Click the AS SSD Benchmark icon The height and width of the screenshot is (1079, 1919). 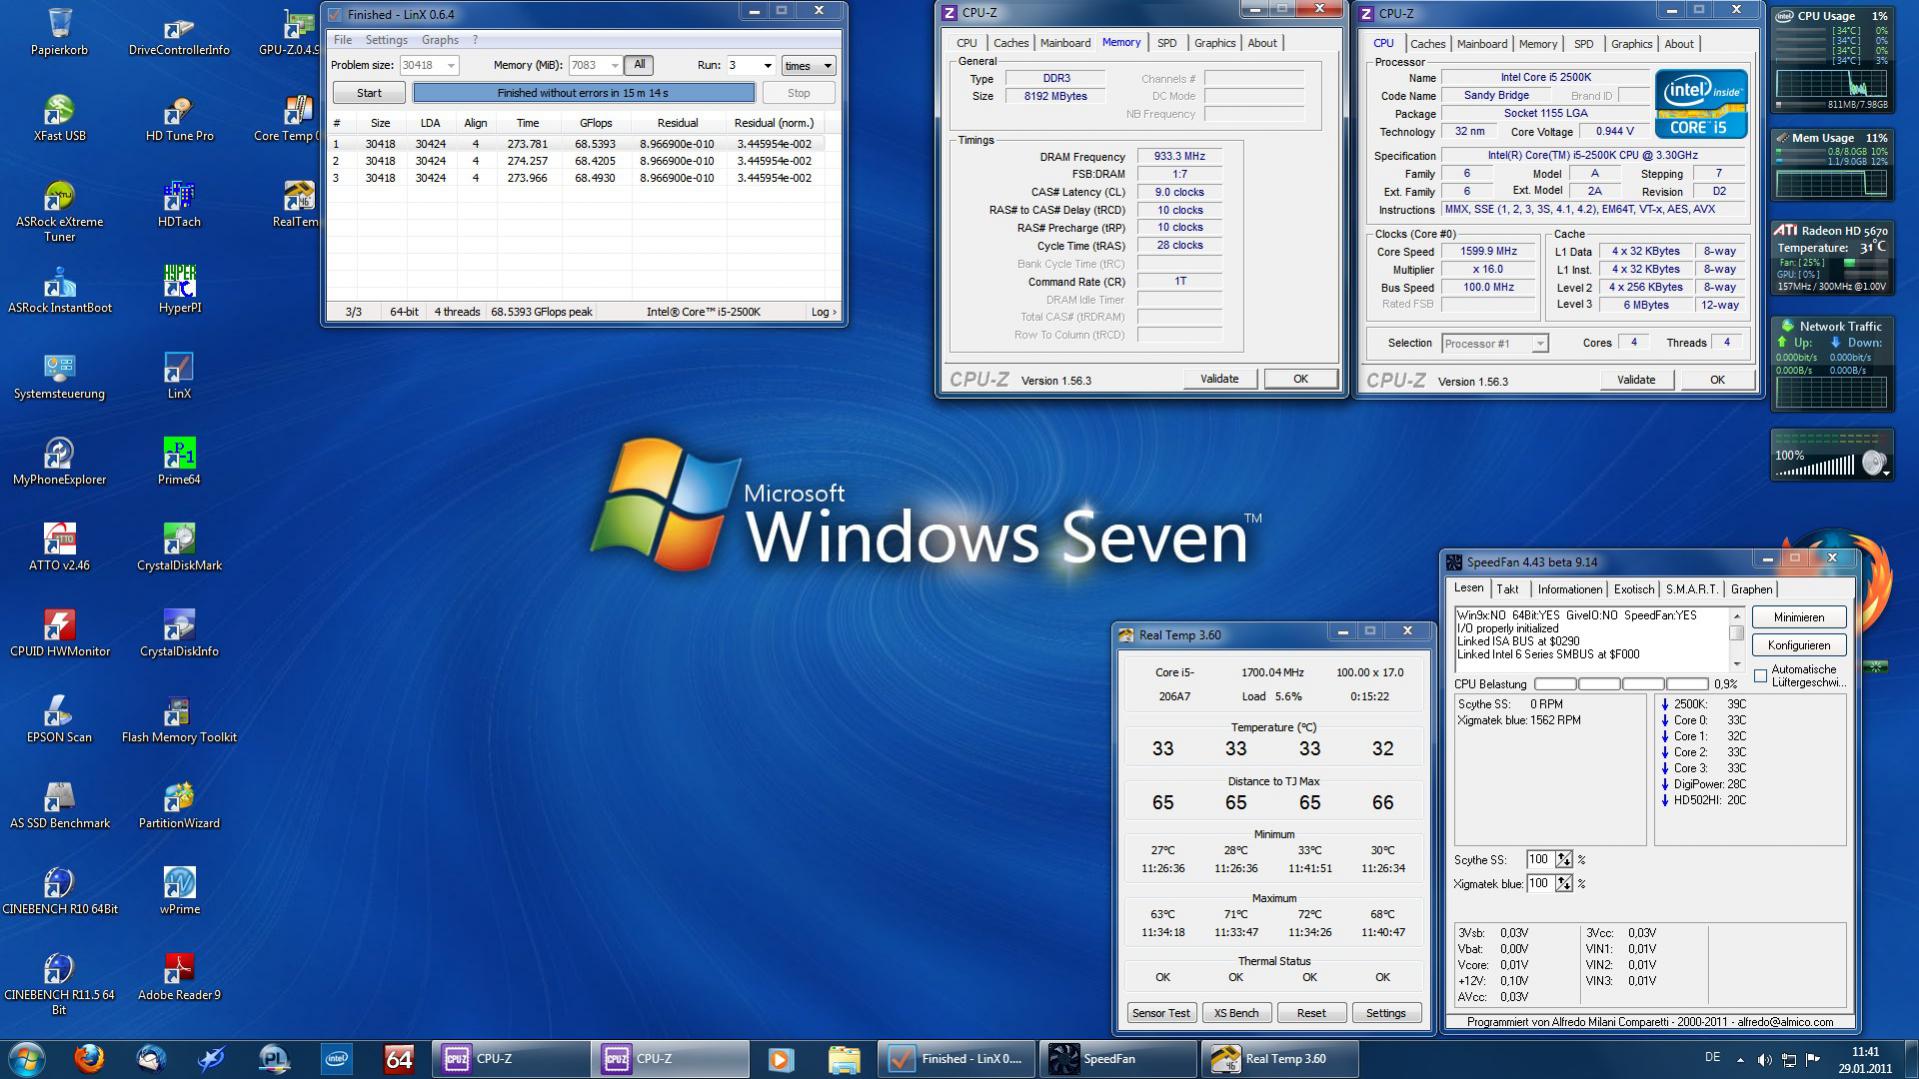coord(59,806)
